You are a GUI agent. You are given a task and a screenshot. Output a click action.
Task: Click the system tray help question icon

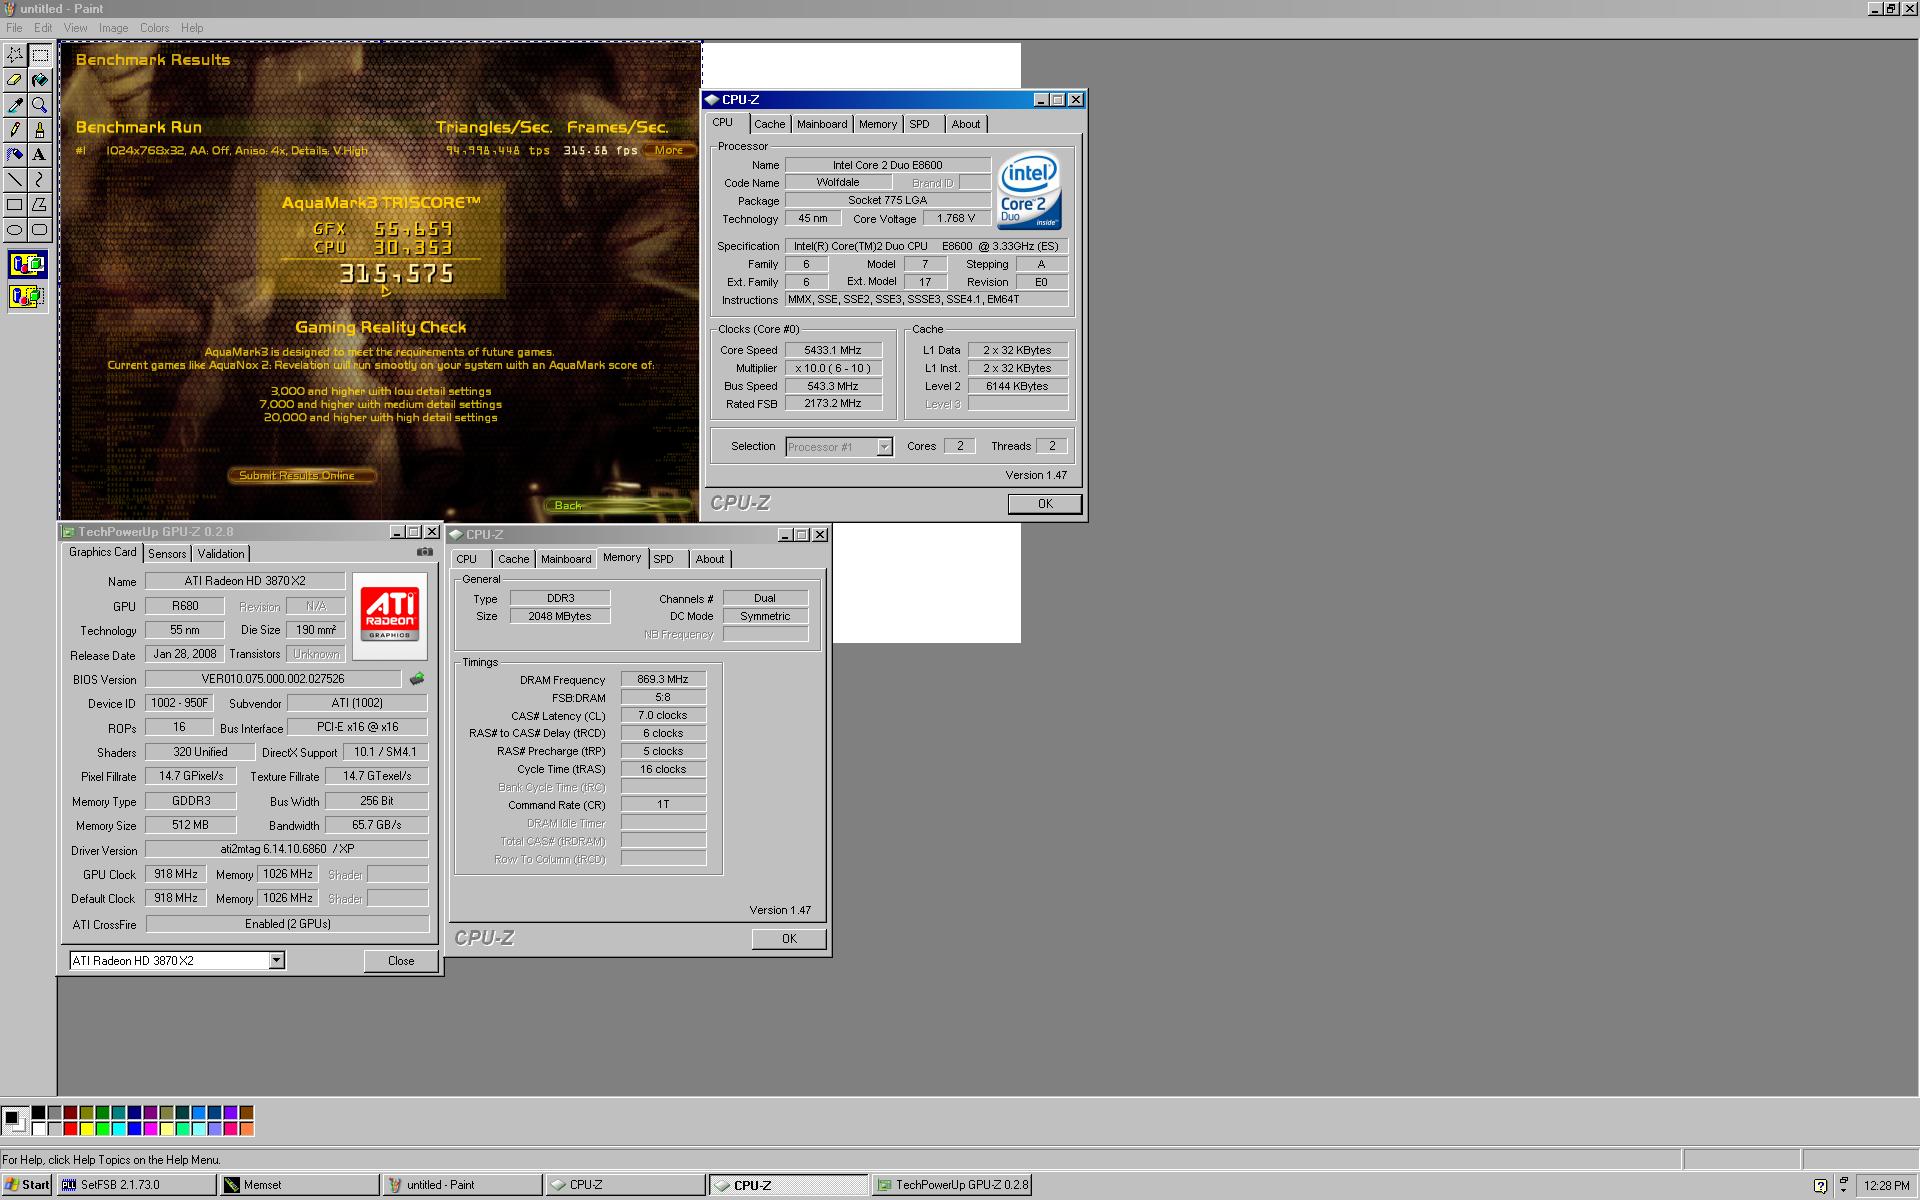pos(1820,1186)
